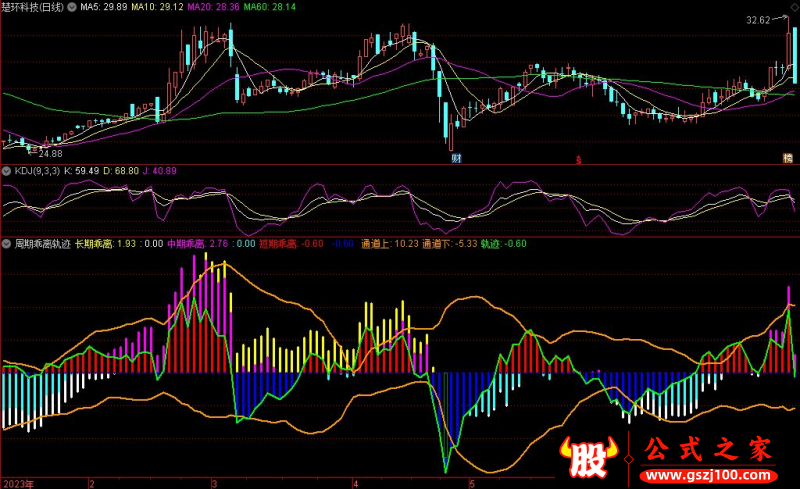Select the MA5 moving average label
Screen dimensions: 800x489
pyautogui.click(x=103, y=6)
